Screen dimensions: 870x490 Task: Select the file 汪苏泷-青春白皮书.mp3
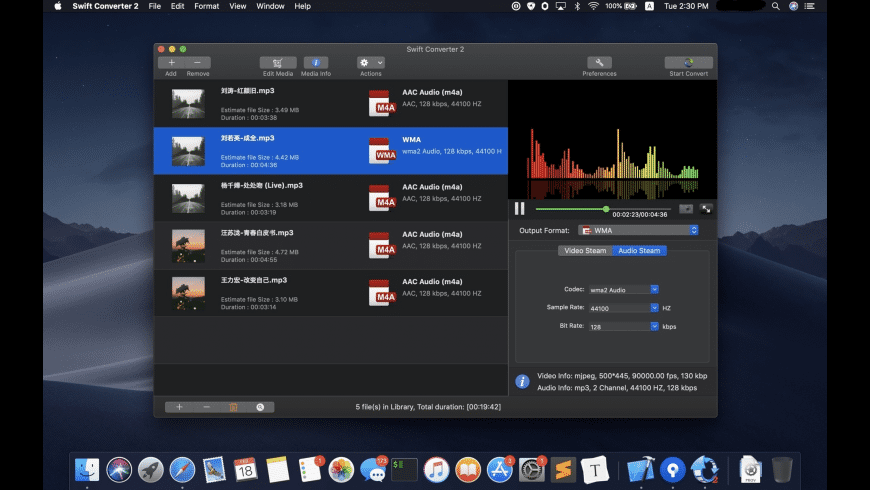(x=331, y=246)
